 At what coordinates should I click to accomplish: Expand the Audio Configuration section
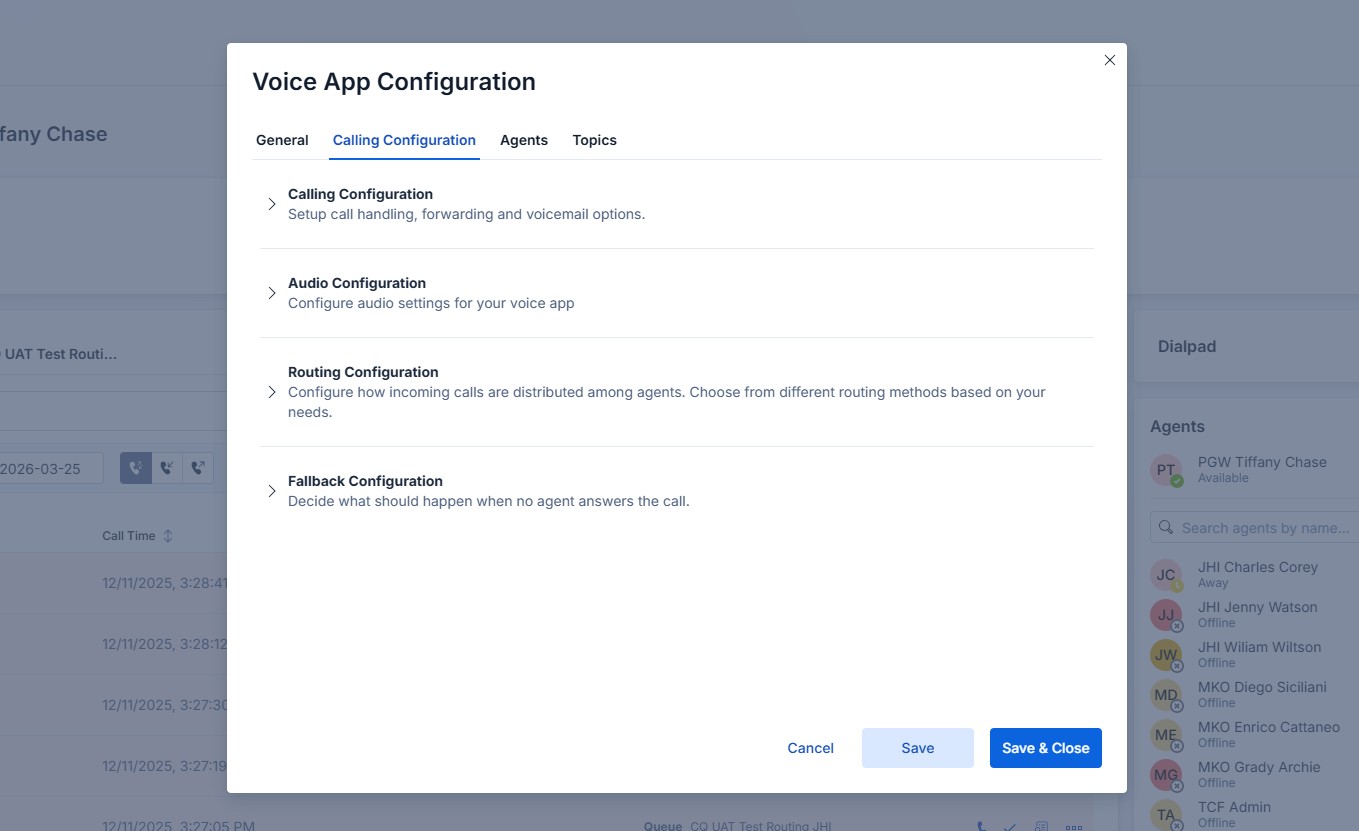coord(271,293)
